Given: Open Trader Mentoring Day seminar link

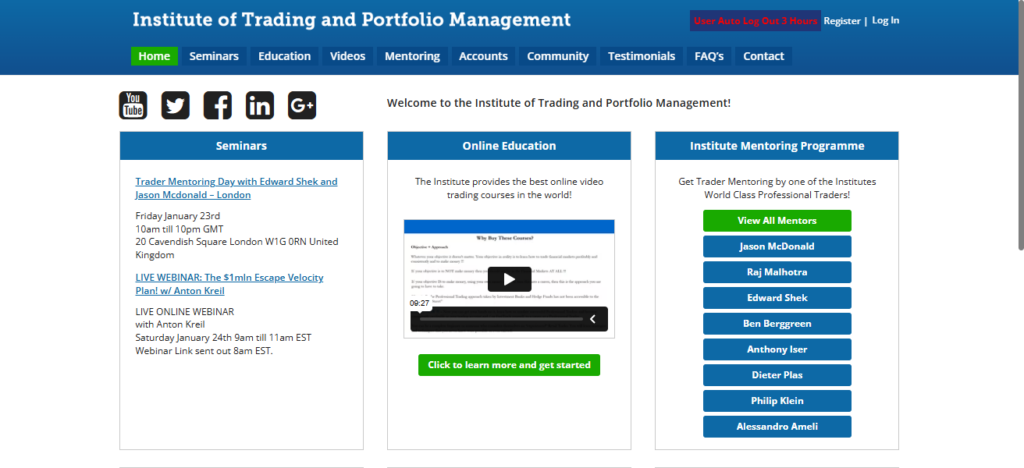Looking at the screenshot, I should pyautogui.click(x=236, y=188).
